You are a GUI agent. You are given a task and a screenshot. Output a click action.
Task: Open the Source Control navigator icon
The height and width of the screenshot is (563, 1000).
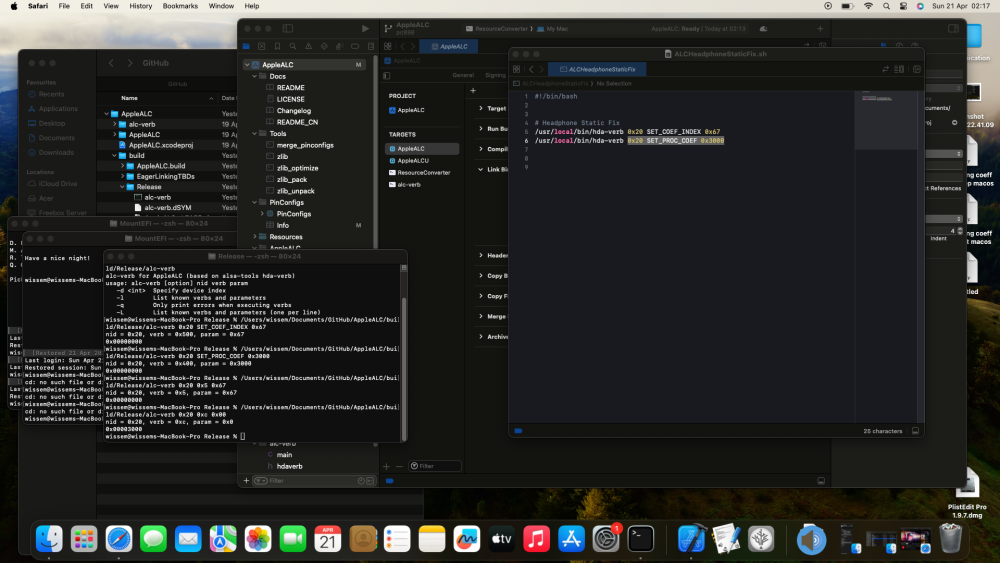click(x=261, y=46)
